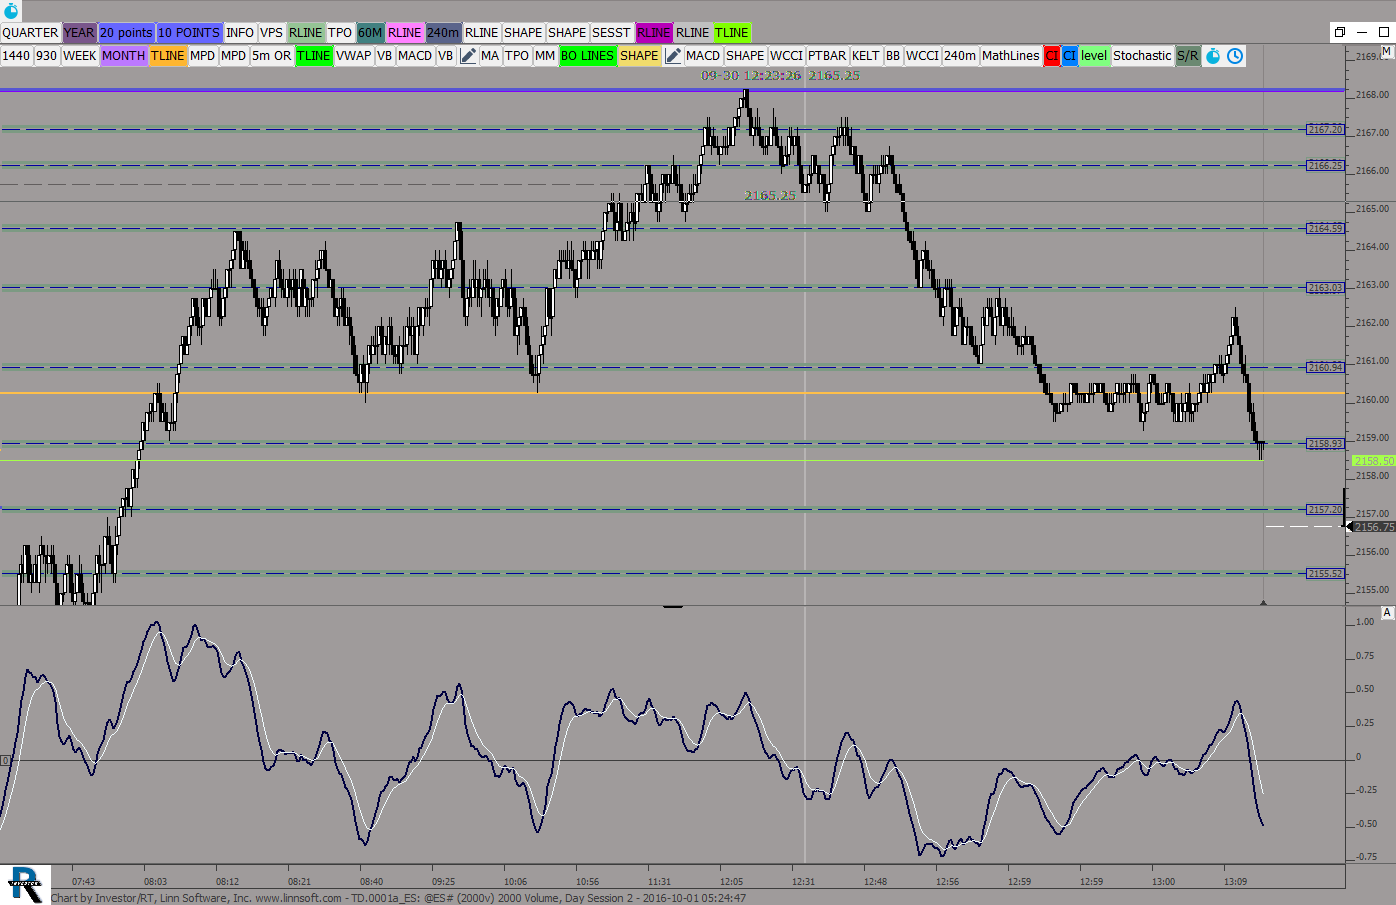Click the blue stopwatch toolbar icon

click(1213, 56)
